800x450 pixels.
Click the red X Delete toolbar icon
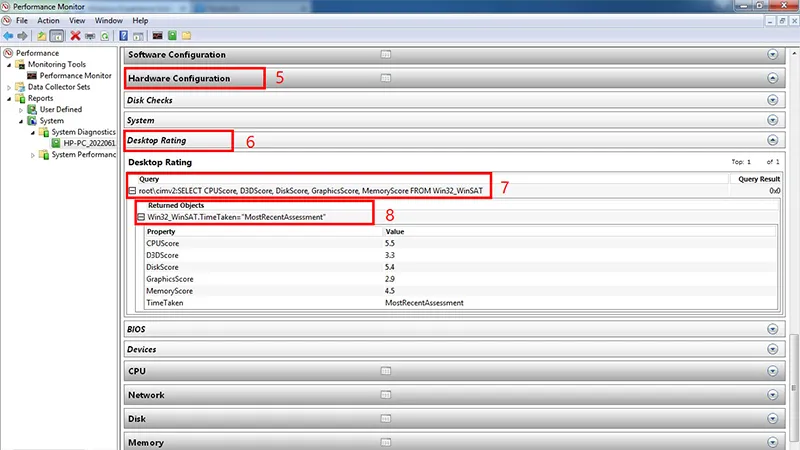(75, 35)
